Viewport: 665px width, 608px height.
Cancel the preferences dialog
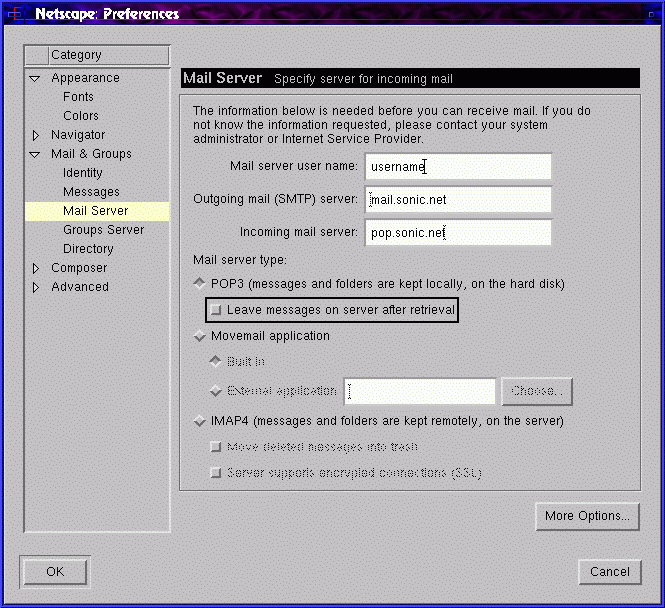click(x=610, y=572)
